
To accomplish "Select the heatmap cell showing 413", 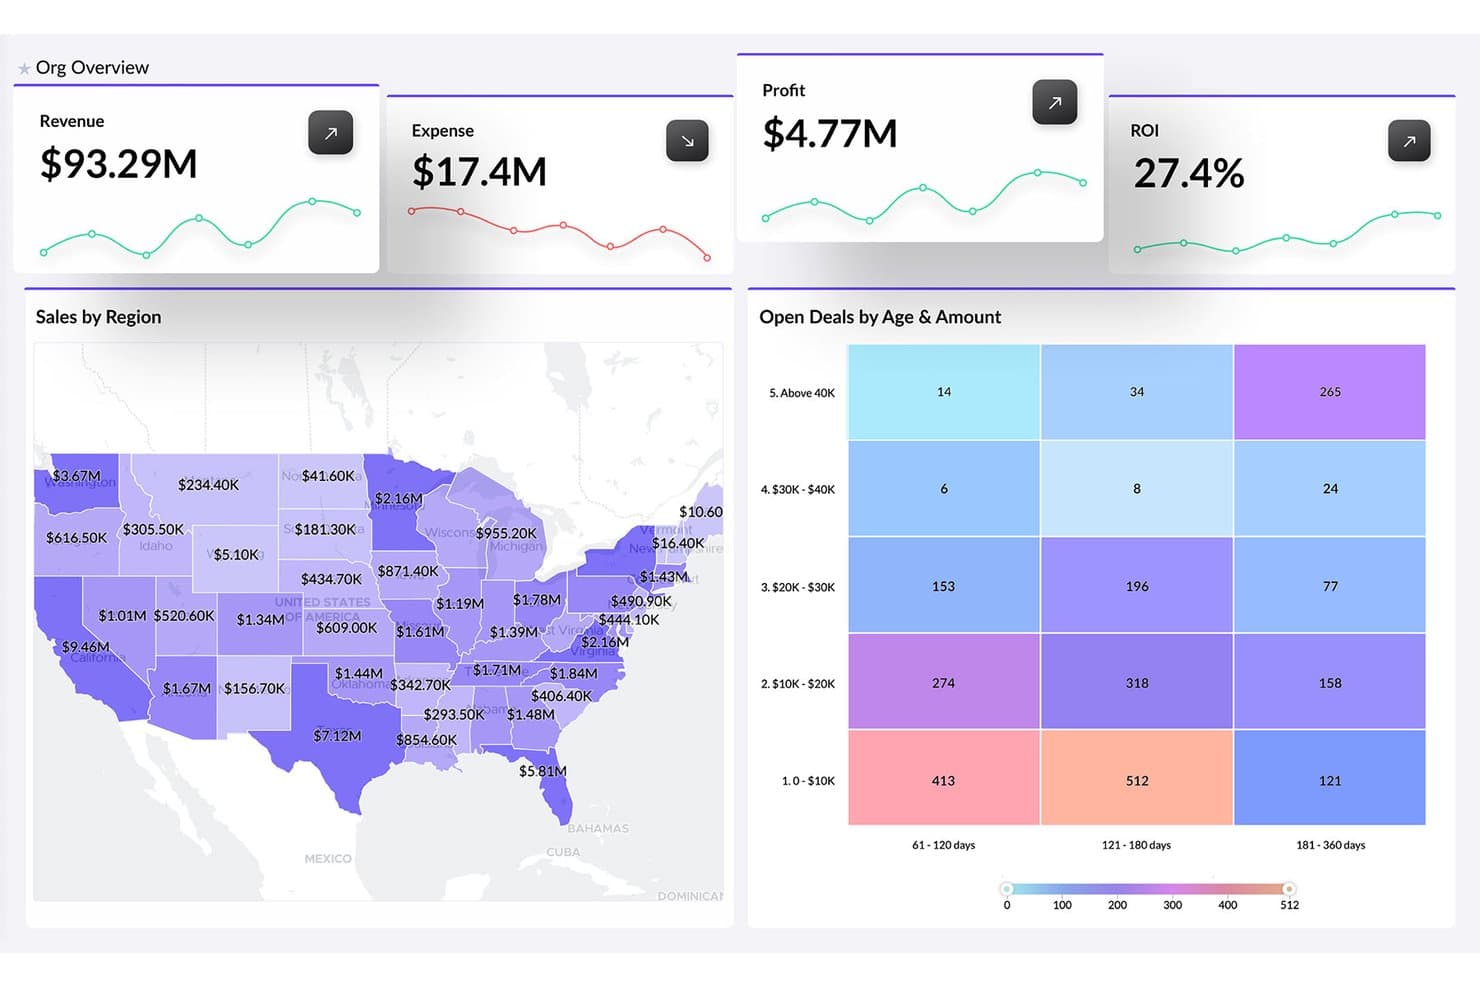I will click(x=944, y=778).
